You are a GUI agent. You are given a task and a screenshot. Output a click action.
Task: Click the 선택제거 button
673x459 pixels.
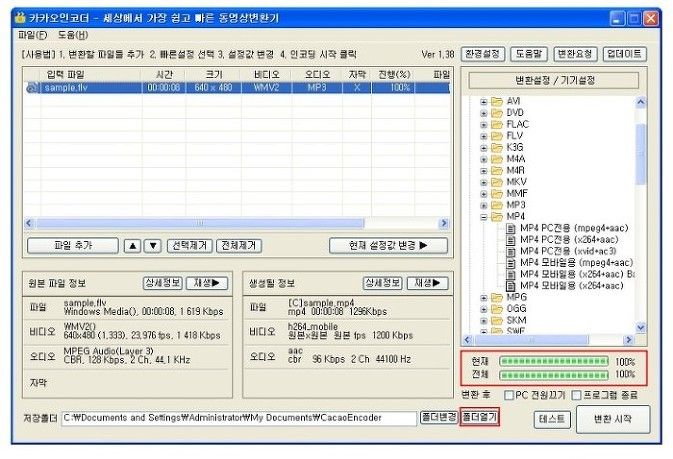click(189, 246)
